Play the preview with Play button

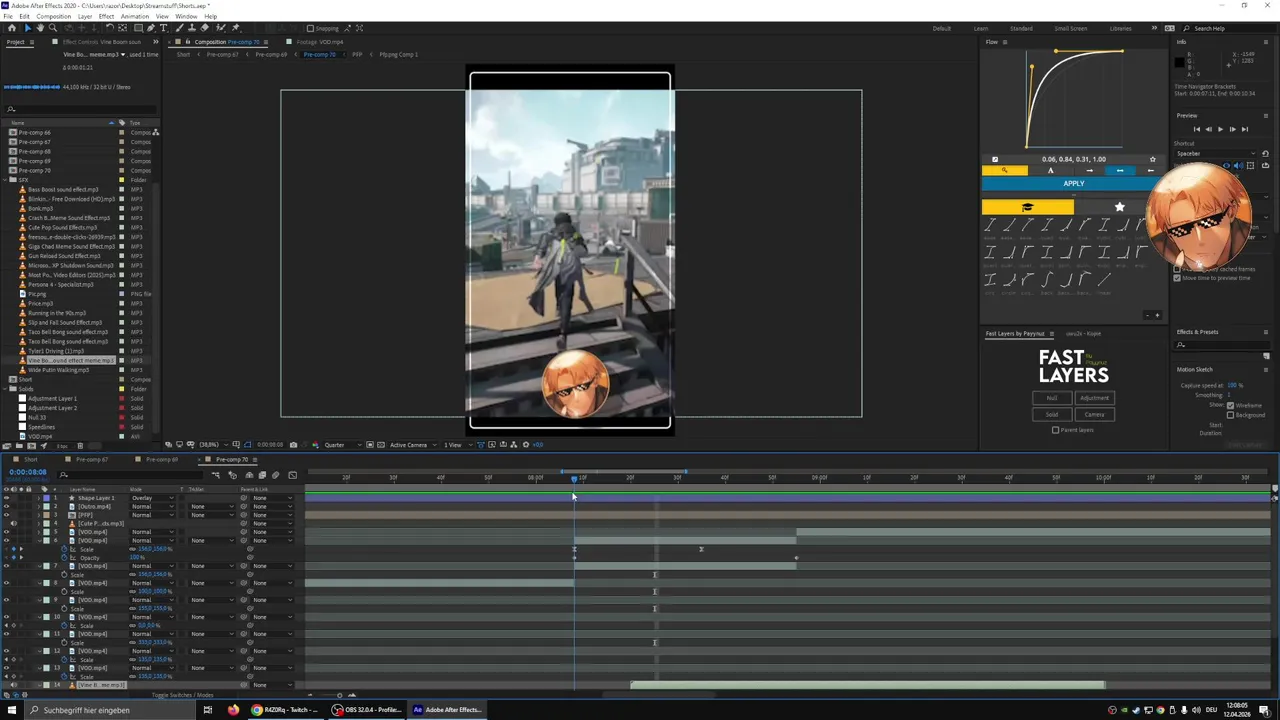(x=1220, y=129)
